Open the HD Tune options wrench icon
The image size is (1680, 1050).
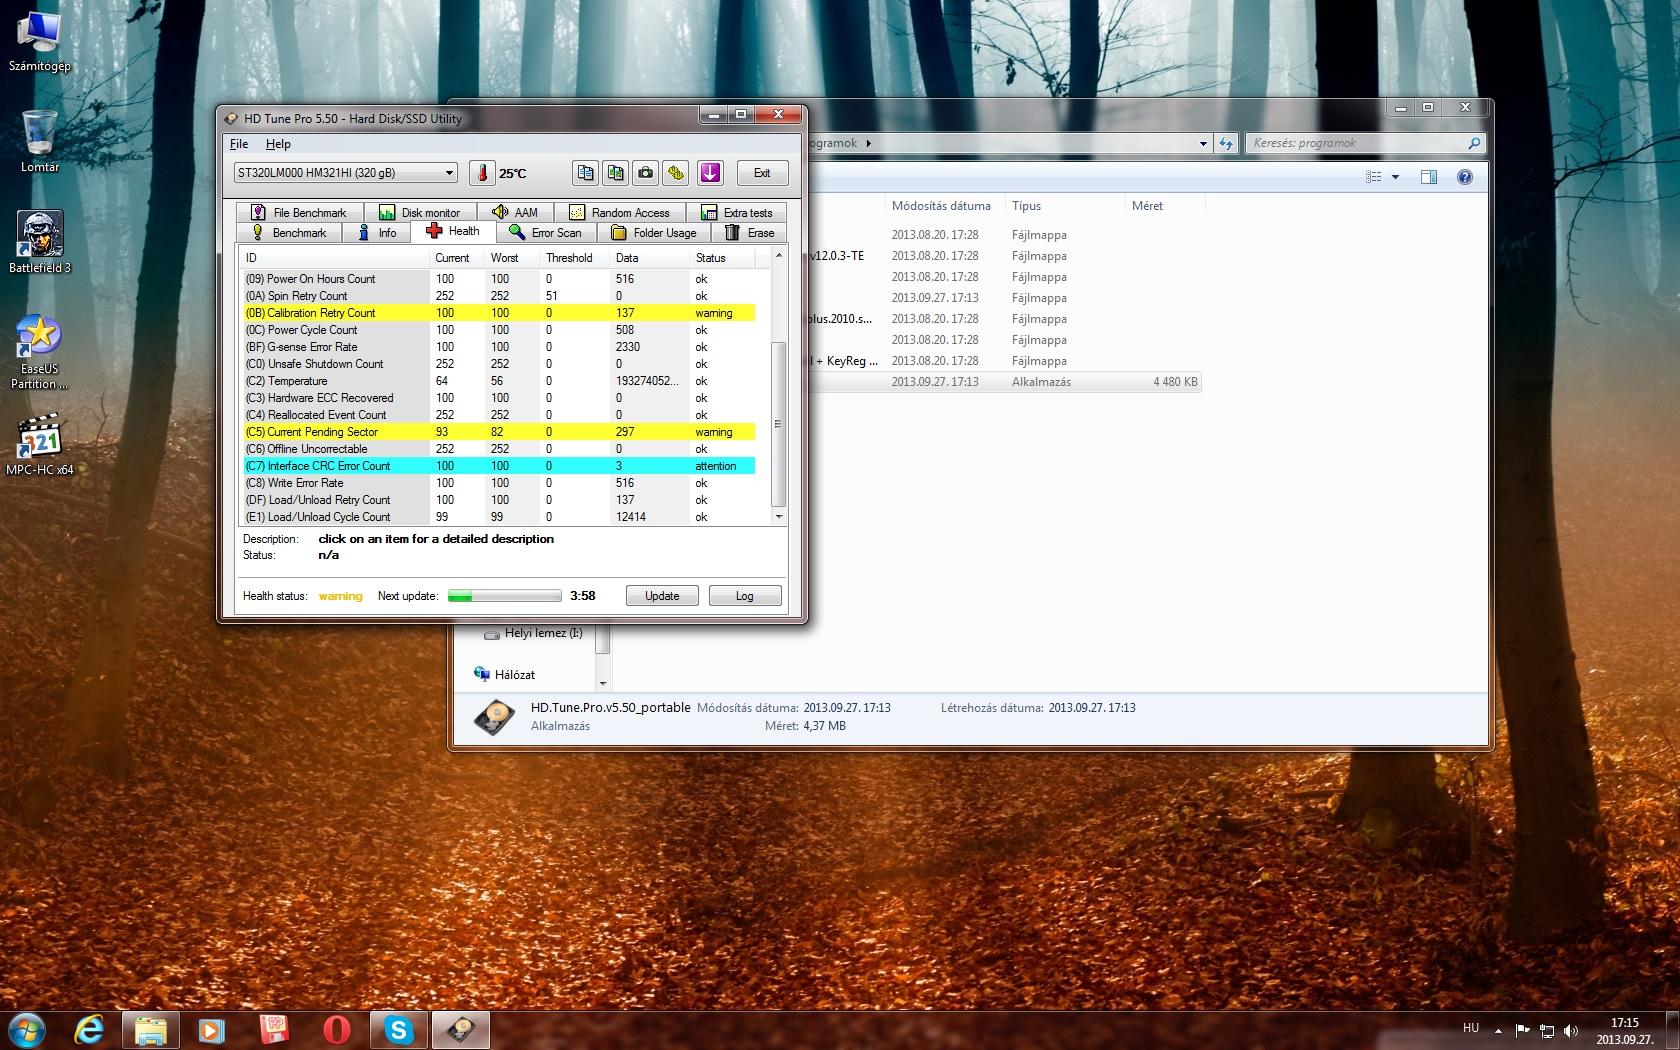(x=676, y=173)
